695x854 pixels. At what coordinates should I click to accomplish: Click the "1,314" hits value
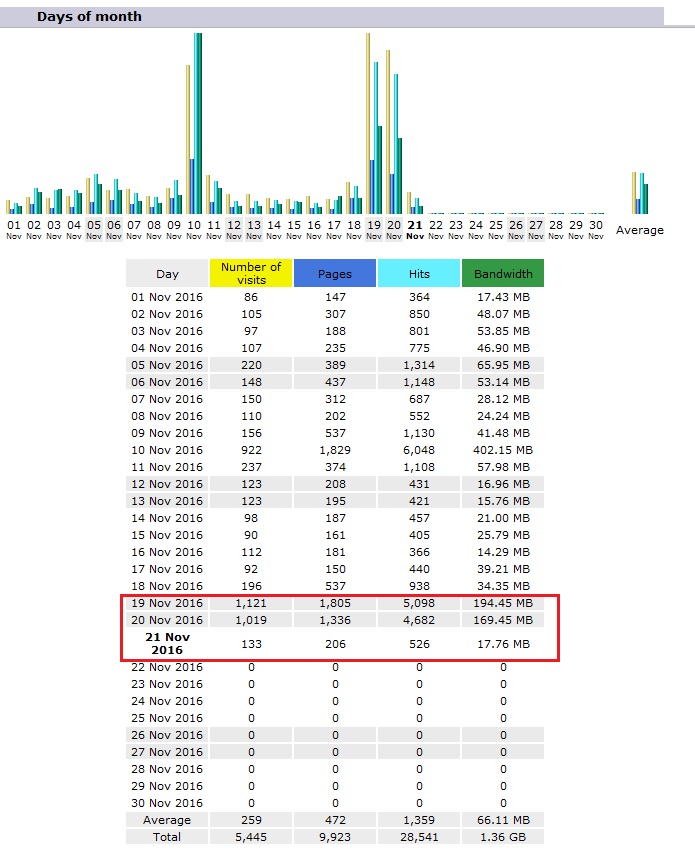(x=419, y=365)
